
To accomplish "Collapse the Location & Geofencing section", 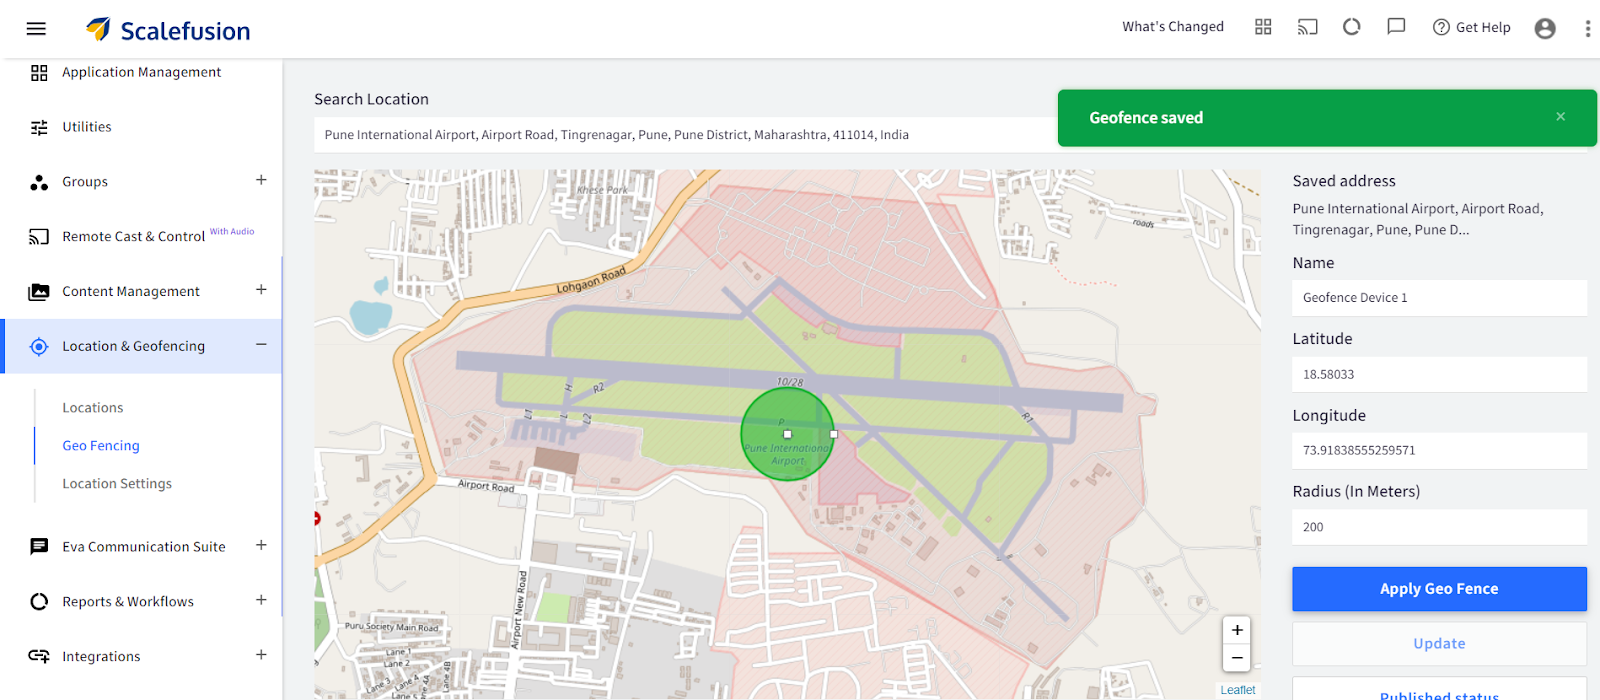I will coord(261,345).
